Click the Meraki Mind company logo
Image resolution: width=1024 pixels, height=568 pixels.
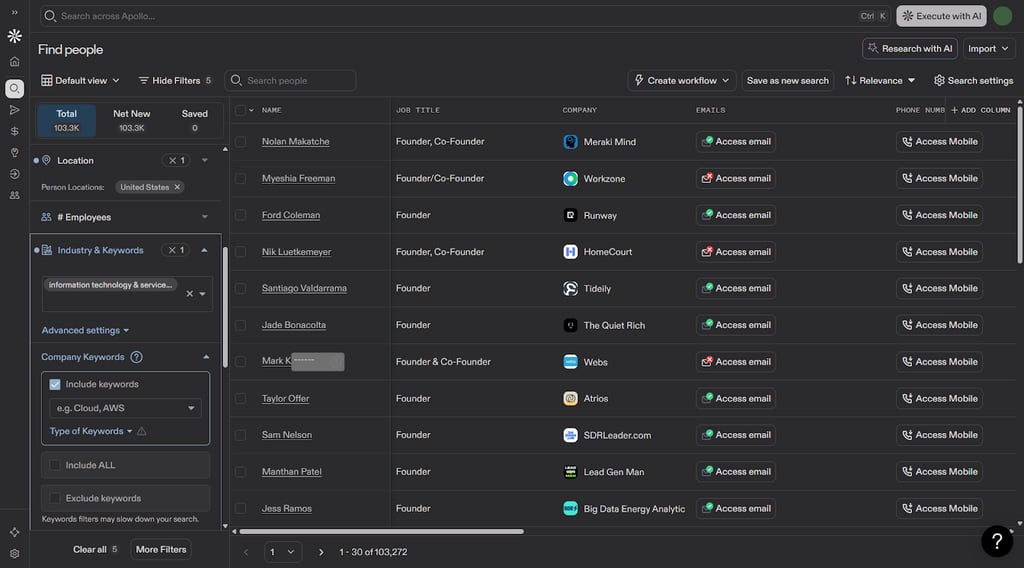click(570, 142)
